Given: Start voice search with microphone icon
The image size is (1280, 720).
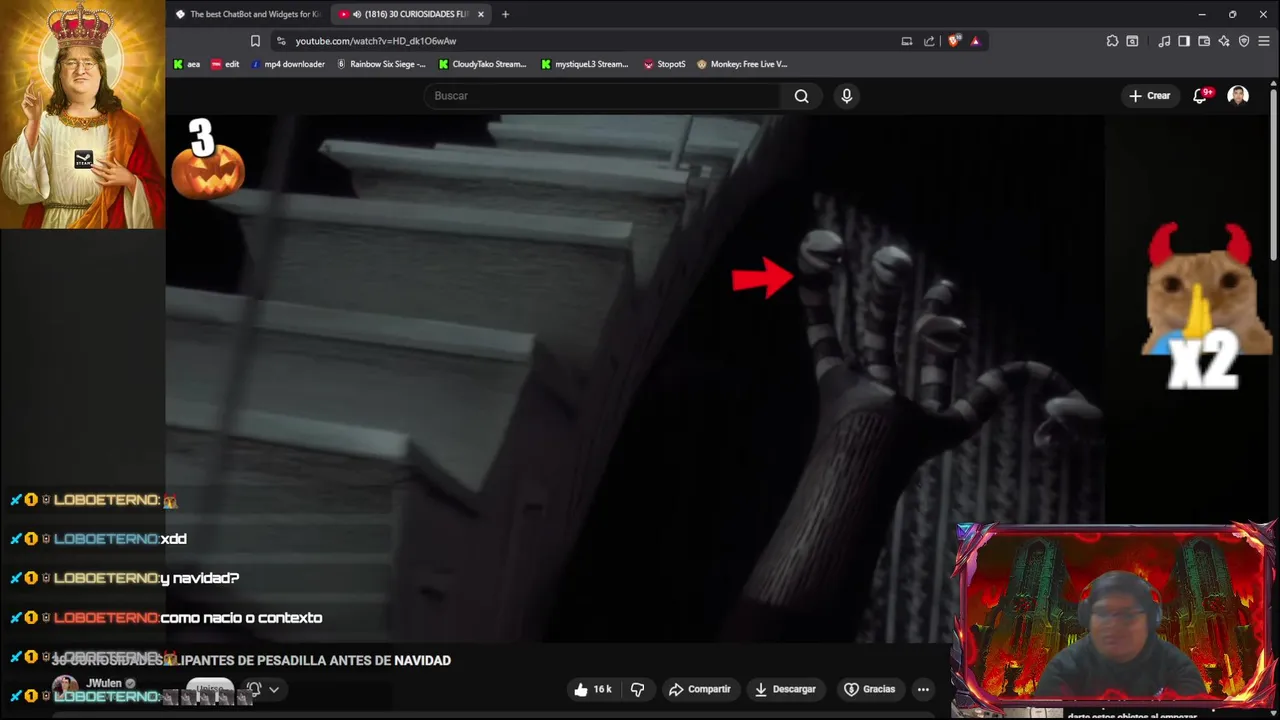Looking at the screenshot, I should click(847, 96).
